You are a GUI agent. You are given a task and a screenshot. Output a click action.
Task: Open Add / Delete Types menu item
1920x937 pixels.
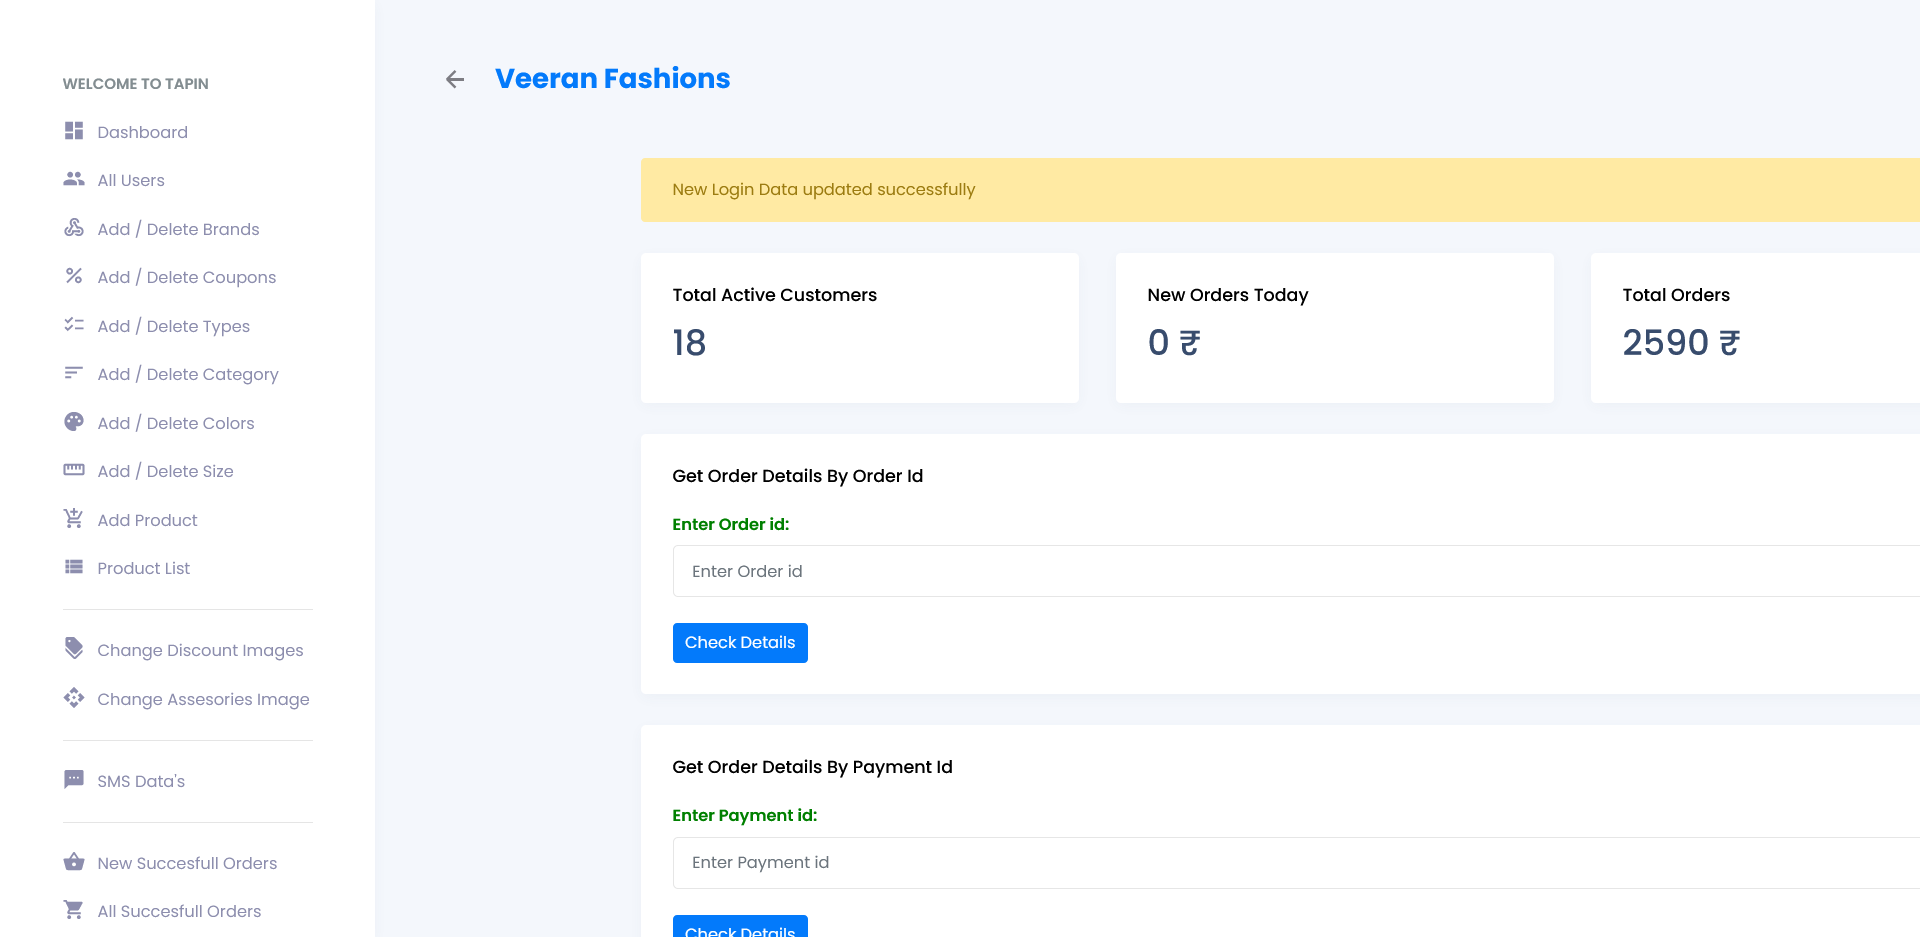tap(173, 326)
